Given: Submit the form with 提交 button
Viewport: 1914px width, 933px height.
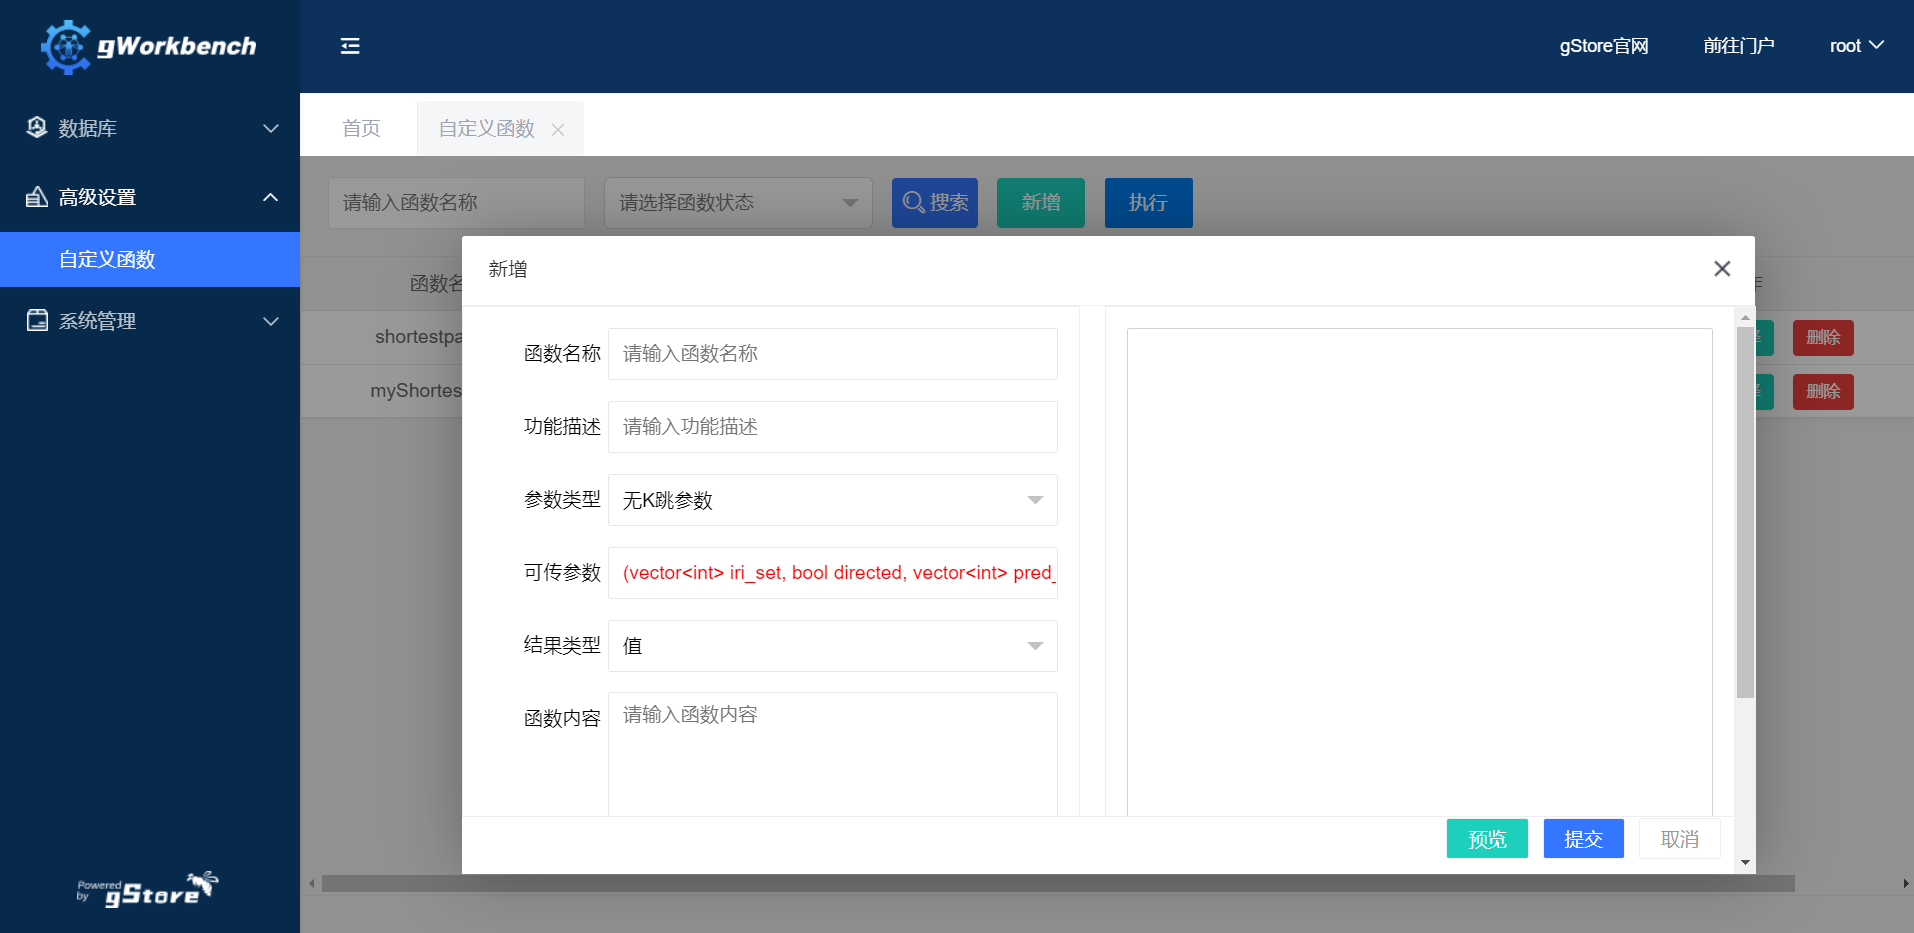Looking at the screenshot, I should (x=1583, y=839).
